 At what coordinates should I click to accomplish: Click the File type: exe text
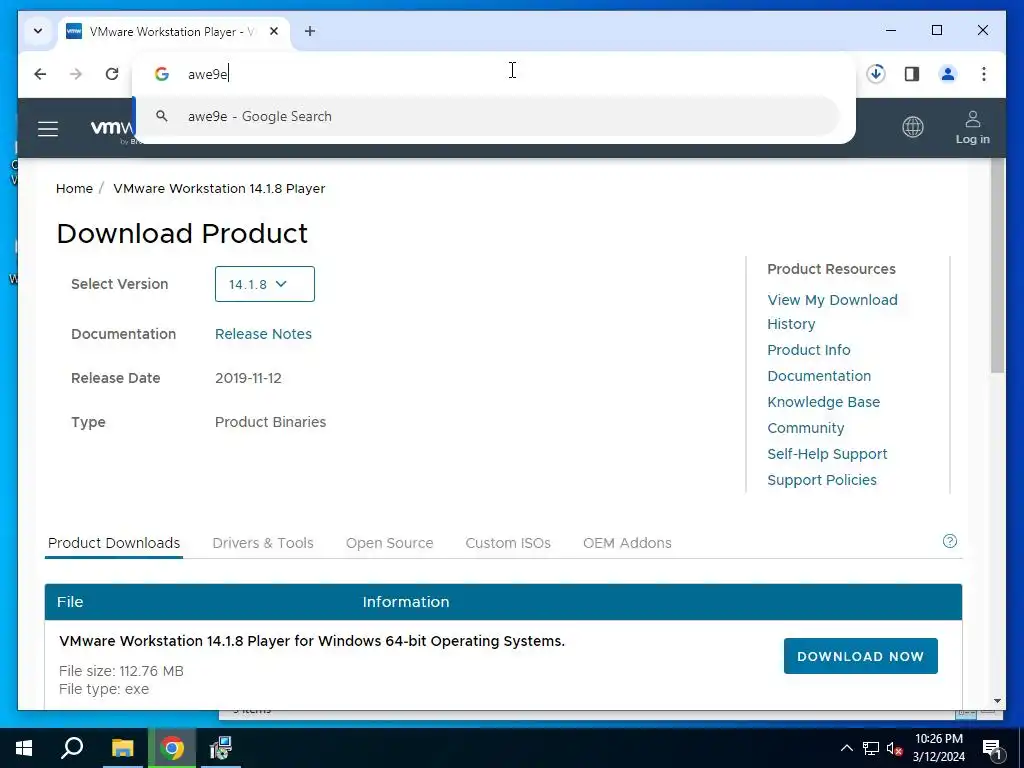click(x=104, y=689)
